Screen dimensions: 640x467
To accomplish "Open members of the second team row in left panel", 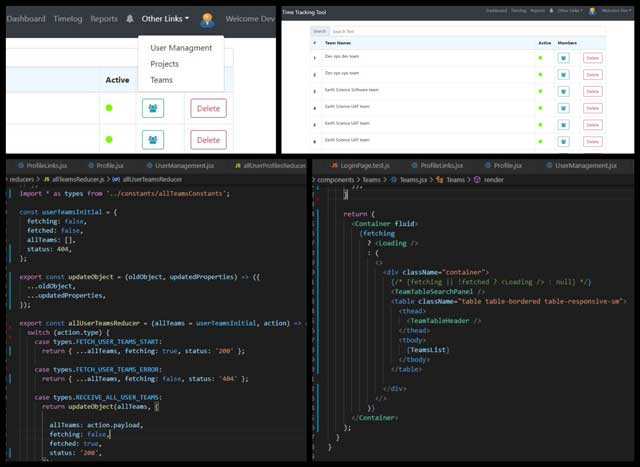I will click(153, 140).
